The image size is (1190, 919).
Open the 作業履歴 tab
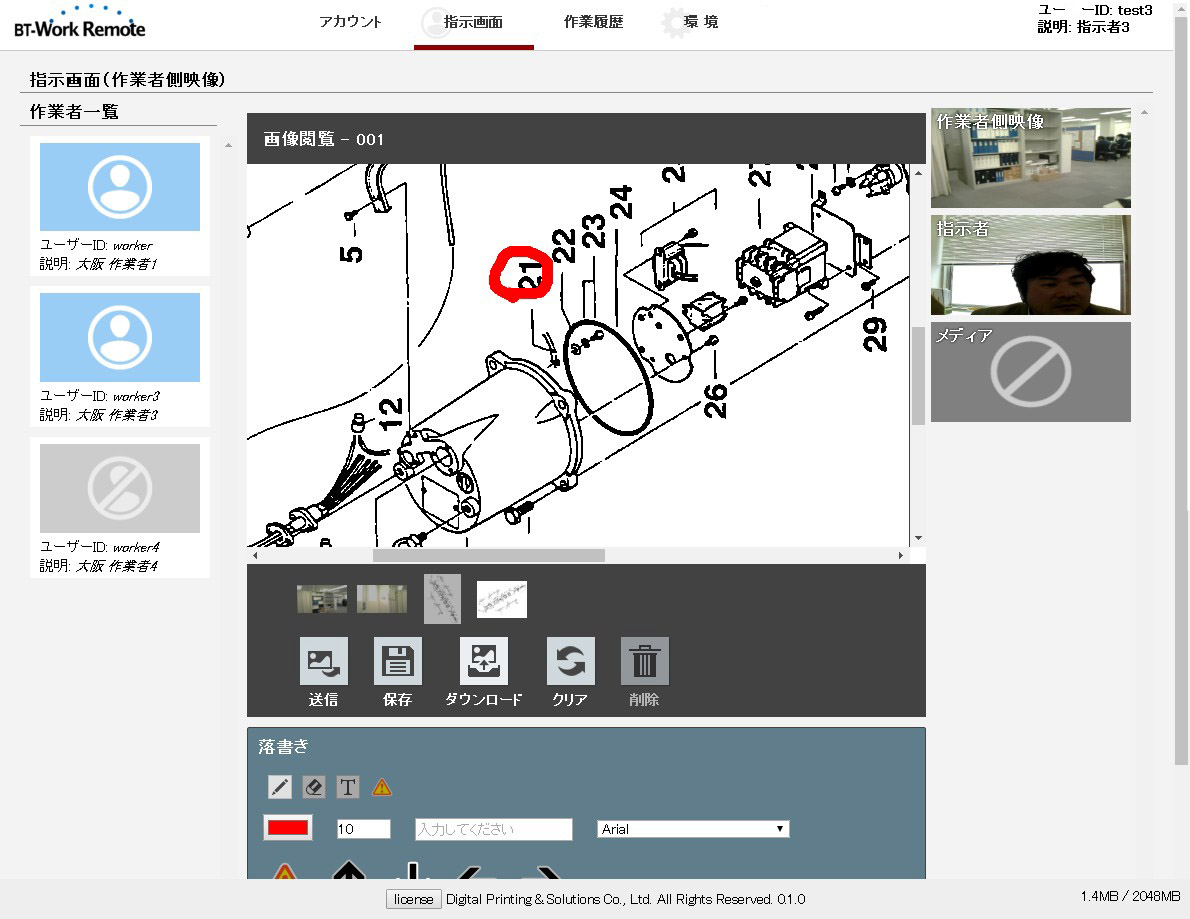pyautogui.click(x=593, y=22)
